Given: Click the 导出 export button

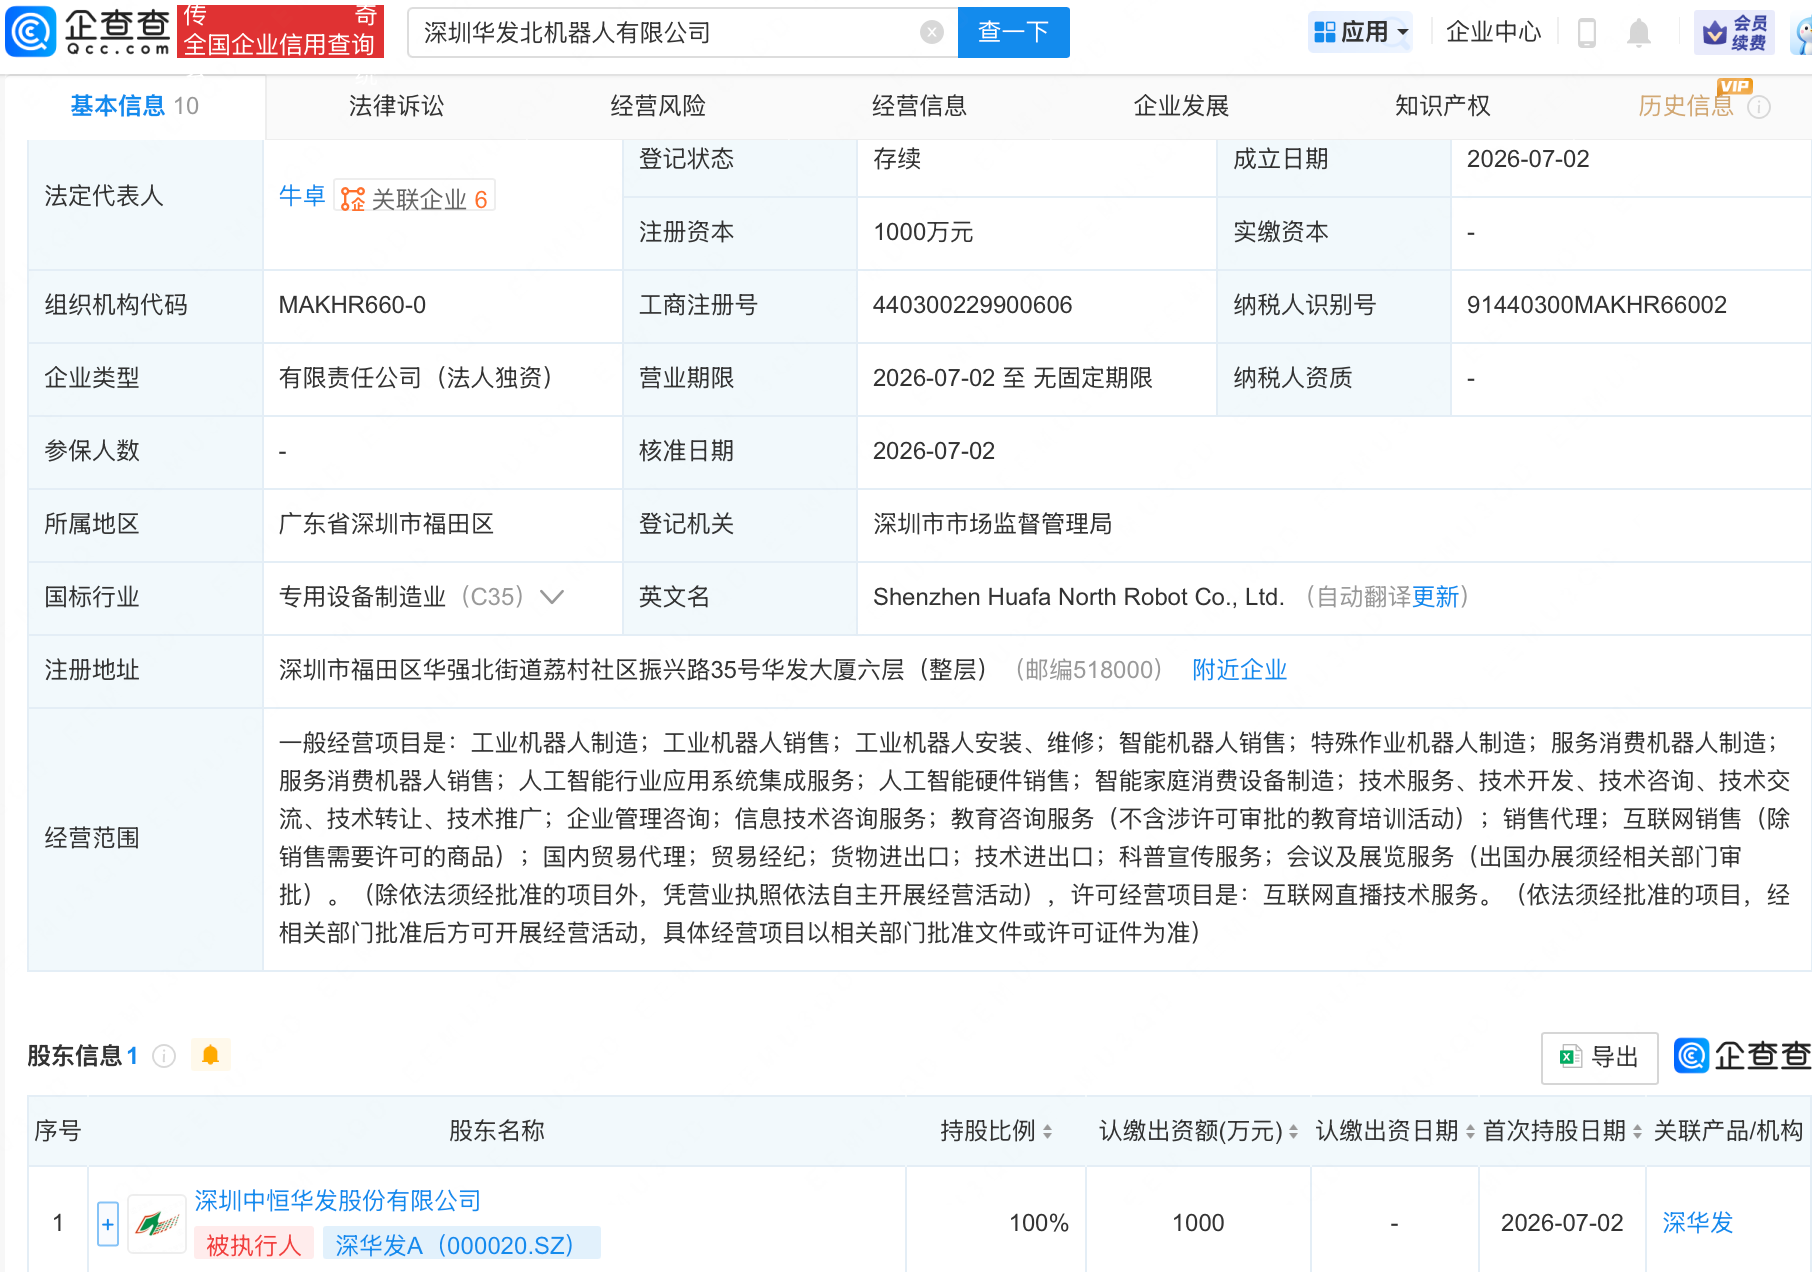Looking at the screenshot, I should click(1599, 1057).
